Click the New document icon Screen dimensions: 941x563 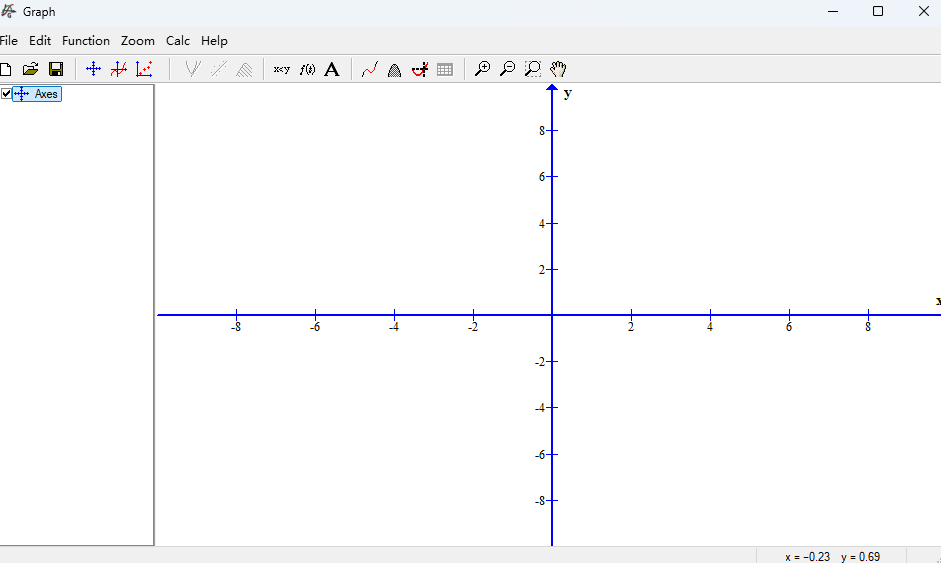pos(6,69)
